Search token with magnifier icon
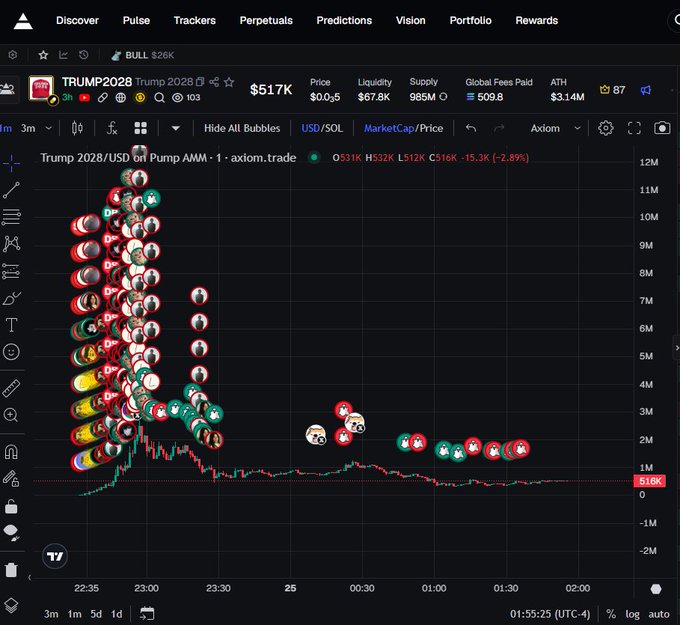The height and width of the screenshot is (625, 680). click(159, 98)
